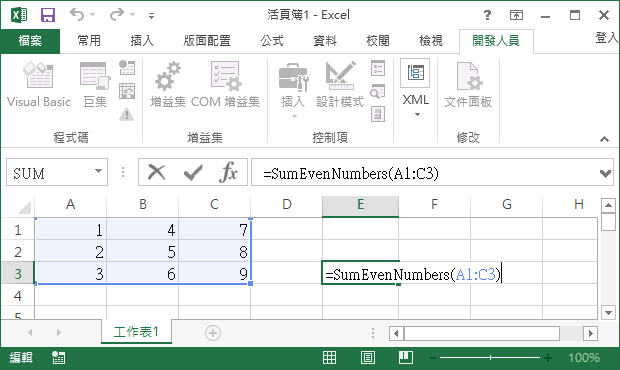Click the Redo arrow icon
This screenshot has width=620, height=370.
[x=117, y=15]
